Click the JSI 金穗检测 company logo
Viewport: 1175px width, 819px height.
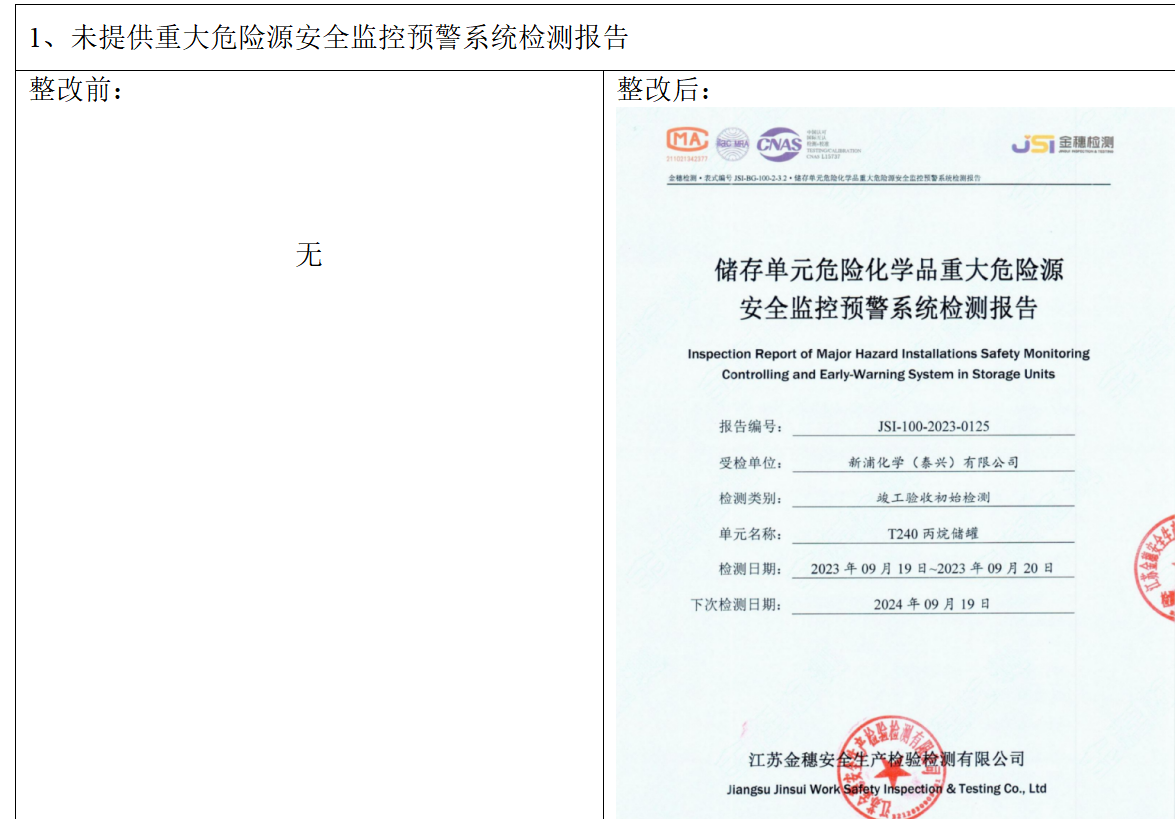tap(1062, 144)
